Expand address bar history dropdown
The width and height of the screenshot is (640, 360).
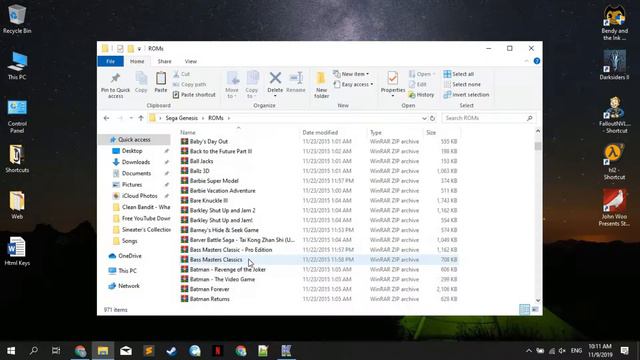(x=424, y=118)
